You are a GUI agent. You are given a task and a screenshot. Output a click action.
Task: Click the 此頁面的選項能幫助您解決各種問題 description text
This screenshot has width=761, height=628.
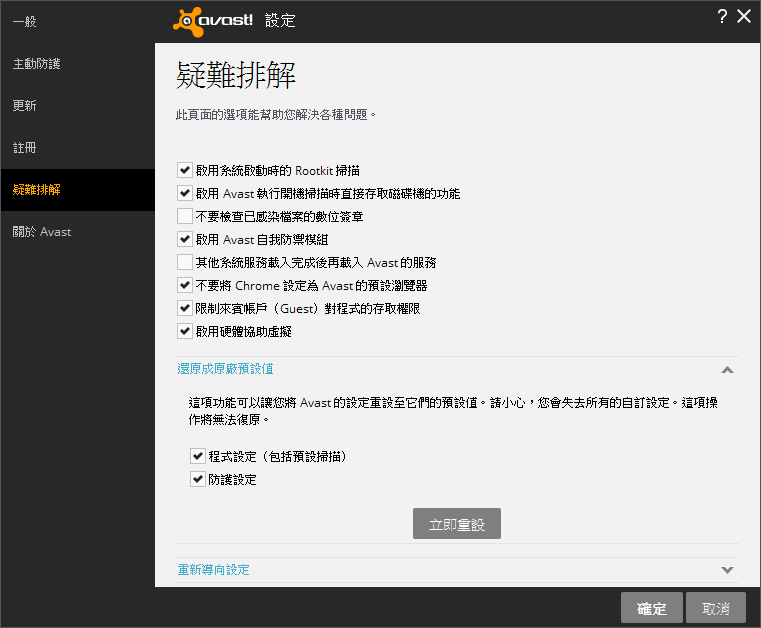pos(276,115)
